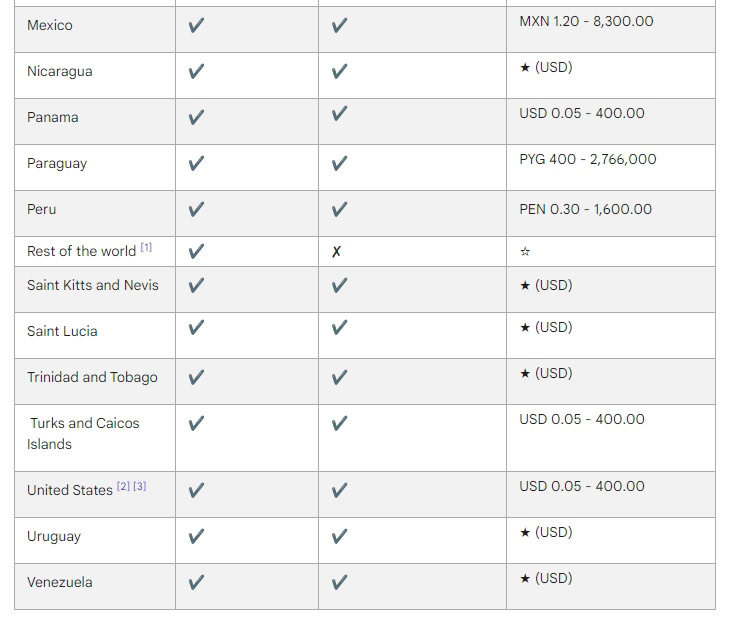Screen dimensions: 732x624
Task: Open footnote [3] next to United States
Action: pyautogui.click(x=140, y=486)
